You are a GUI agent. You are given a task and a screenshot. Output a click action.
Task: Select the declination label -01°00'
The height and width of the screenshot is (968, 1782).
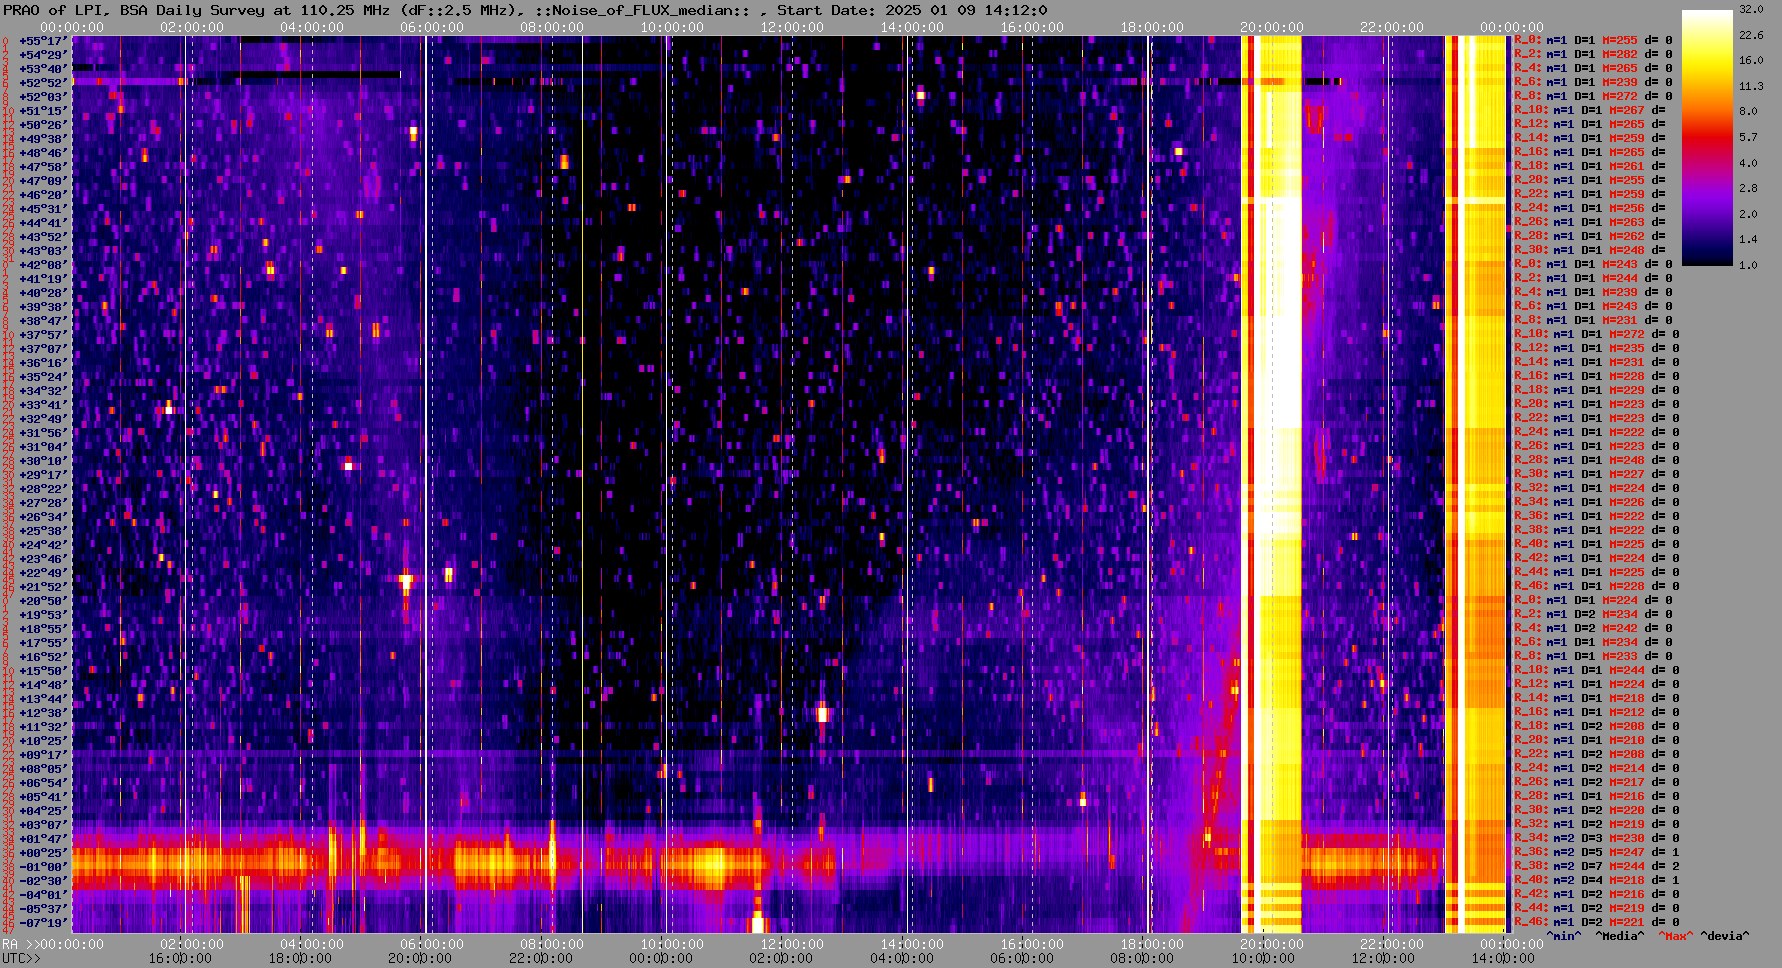43,867
